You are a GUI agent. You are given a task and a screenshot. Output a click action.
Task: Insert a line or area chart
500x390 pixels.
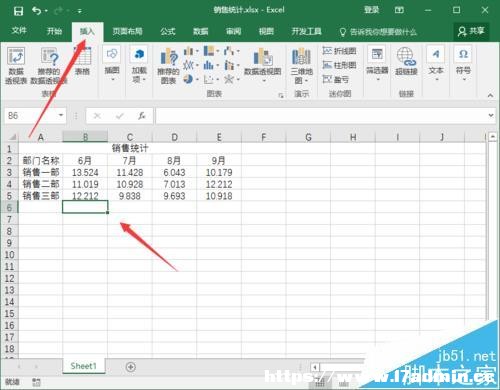click(191, 65)
